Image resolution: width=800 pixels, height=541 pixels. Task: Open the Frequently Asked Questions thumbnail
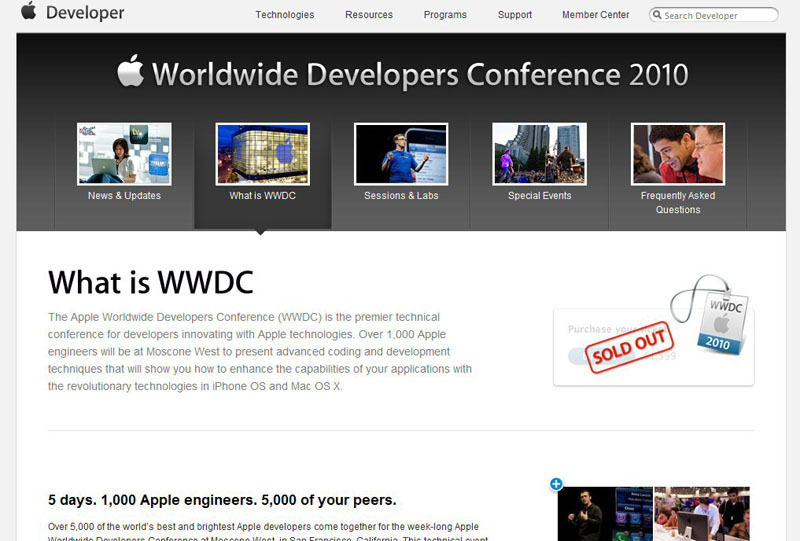[x=678, y=154]
